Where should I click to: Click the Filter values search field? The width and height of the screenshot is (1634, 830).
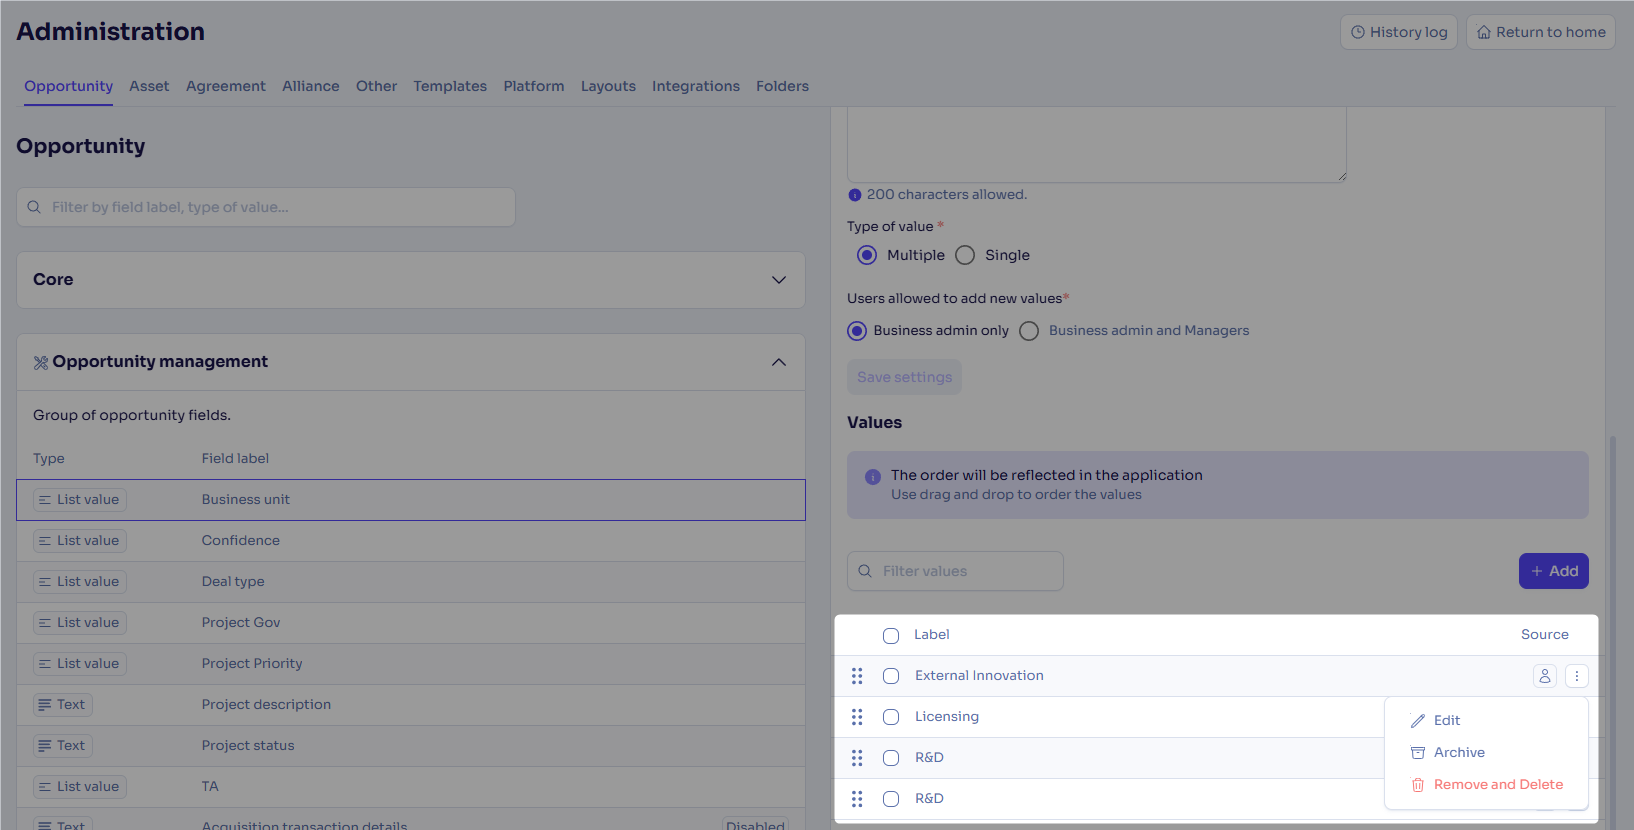[955, 571]
